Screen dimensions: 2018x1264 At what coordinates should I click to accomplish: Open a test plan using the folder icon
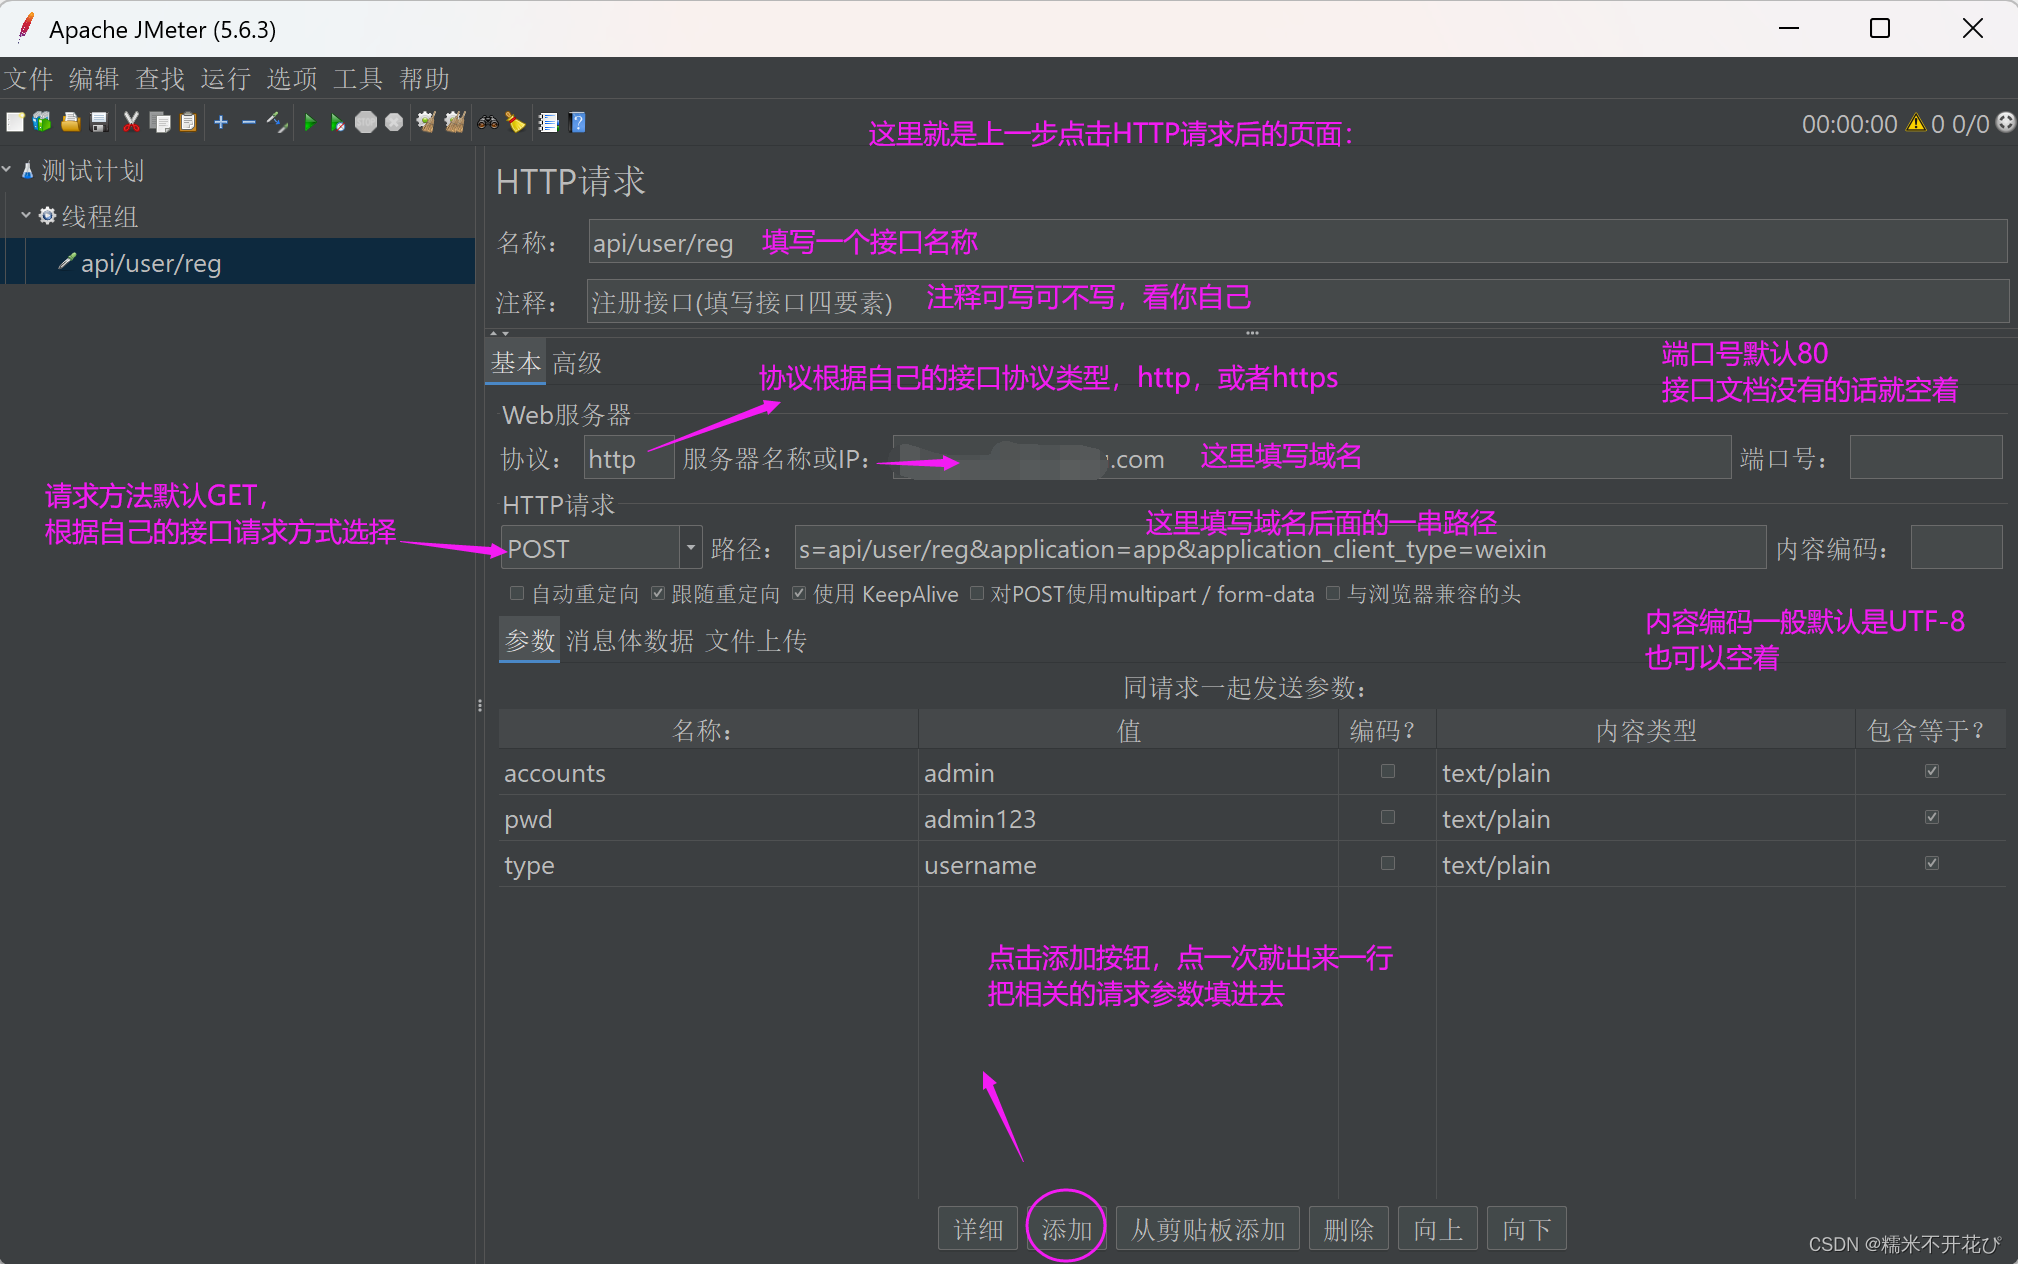(x=70, y=122)
